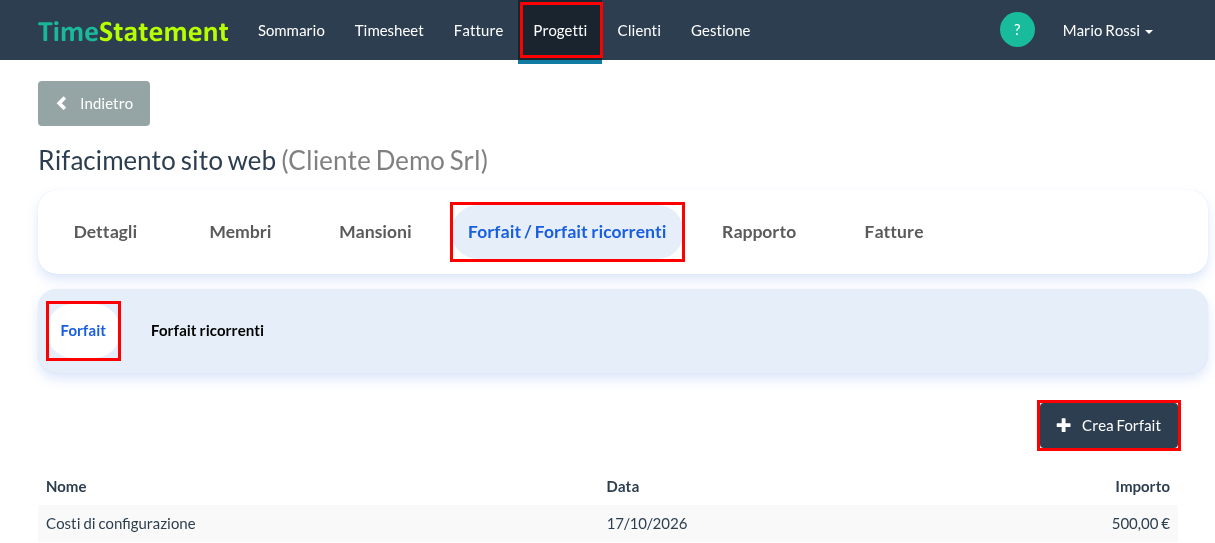This screenshot has width=1215, height=543.
Task: Open the Mansioni tab
Action: coord(375,232)
